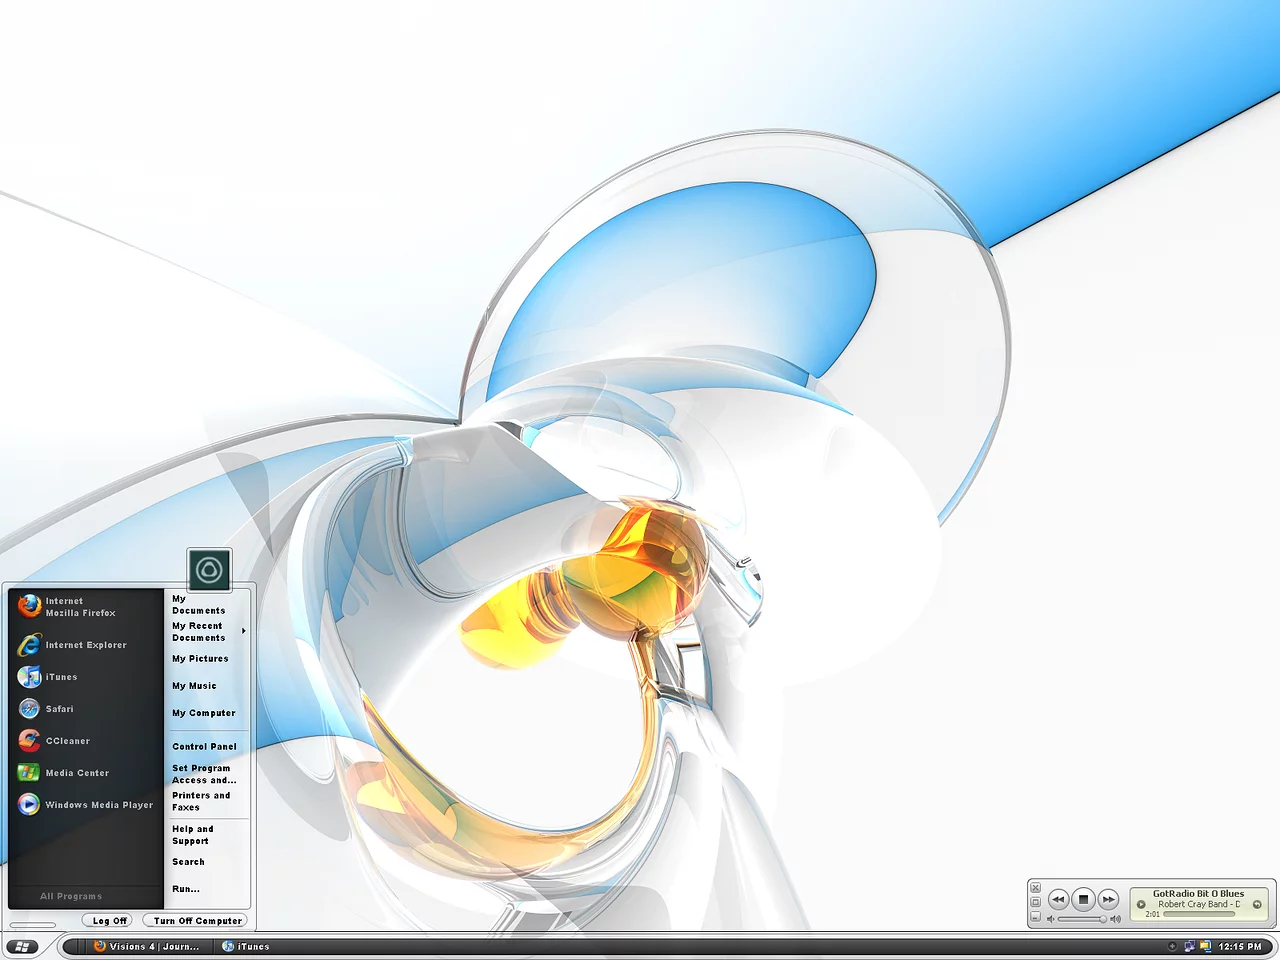Switch to the Firefox Visions 4 taskbar window
The width and height of the screenshot is (1280, 960).
click(x=147, y=946)
